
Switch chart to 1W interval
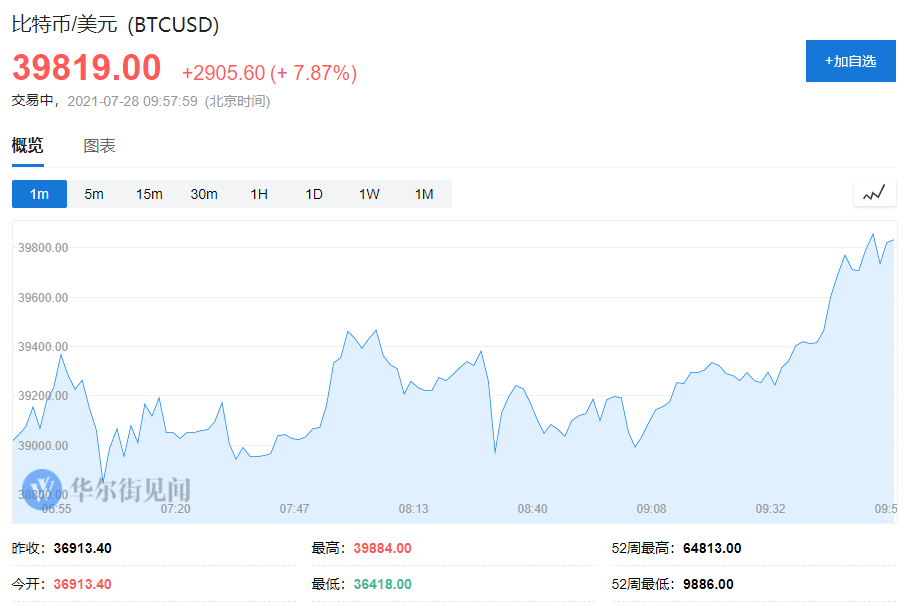point(369,194)
